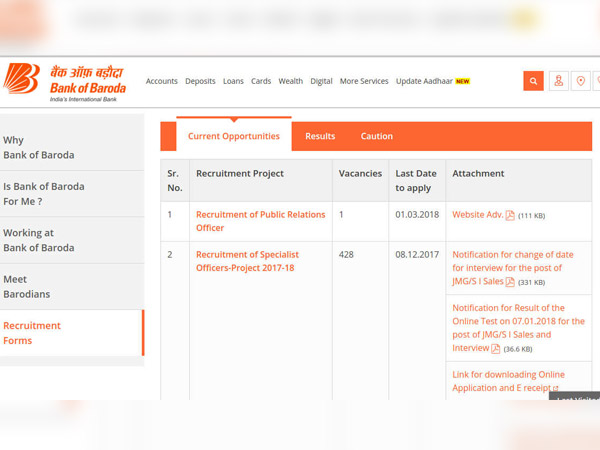This screenshot has height=450, width=600.
Task: Open the Deposits menu
Action: tap(200, 81)
